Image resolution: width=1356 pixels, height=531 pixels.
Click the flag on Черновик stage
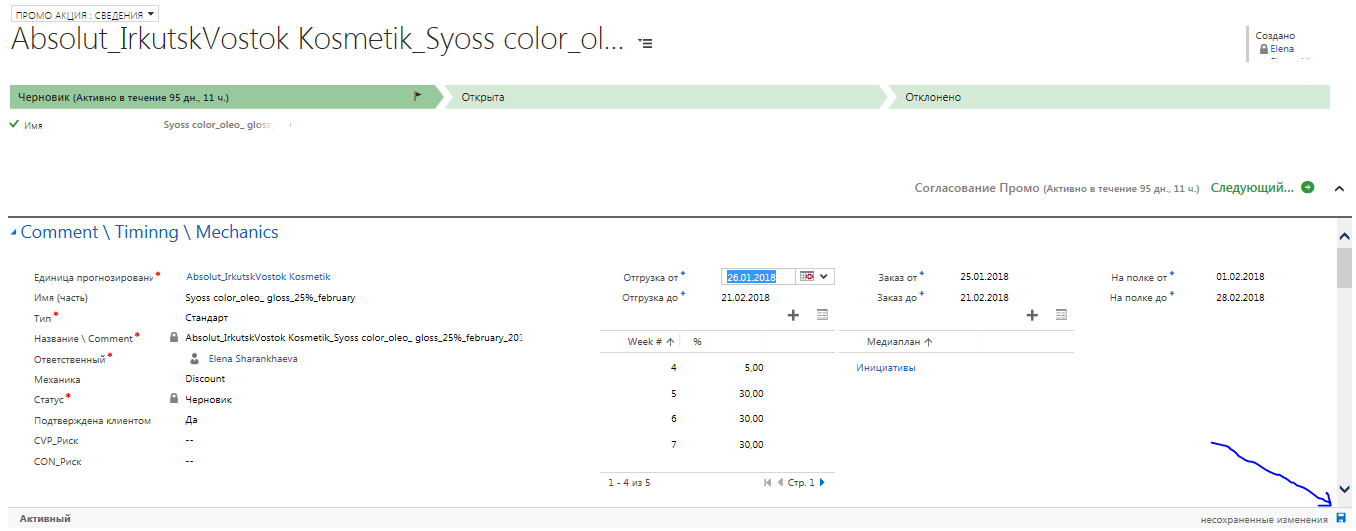coord(418,97)
